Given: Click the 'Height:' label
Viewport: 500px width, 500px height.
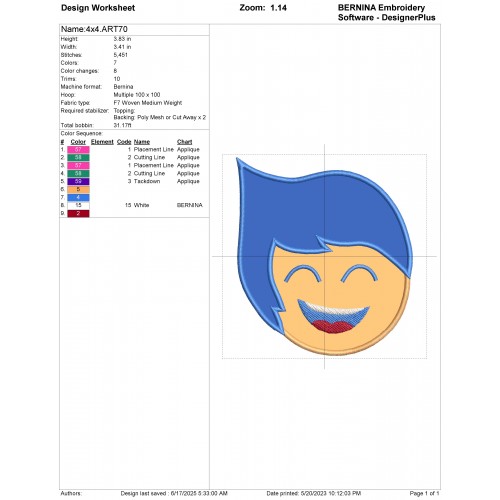Looking at the screenshot, I should (69, 39).
